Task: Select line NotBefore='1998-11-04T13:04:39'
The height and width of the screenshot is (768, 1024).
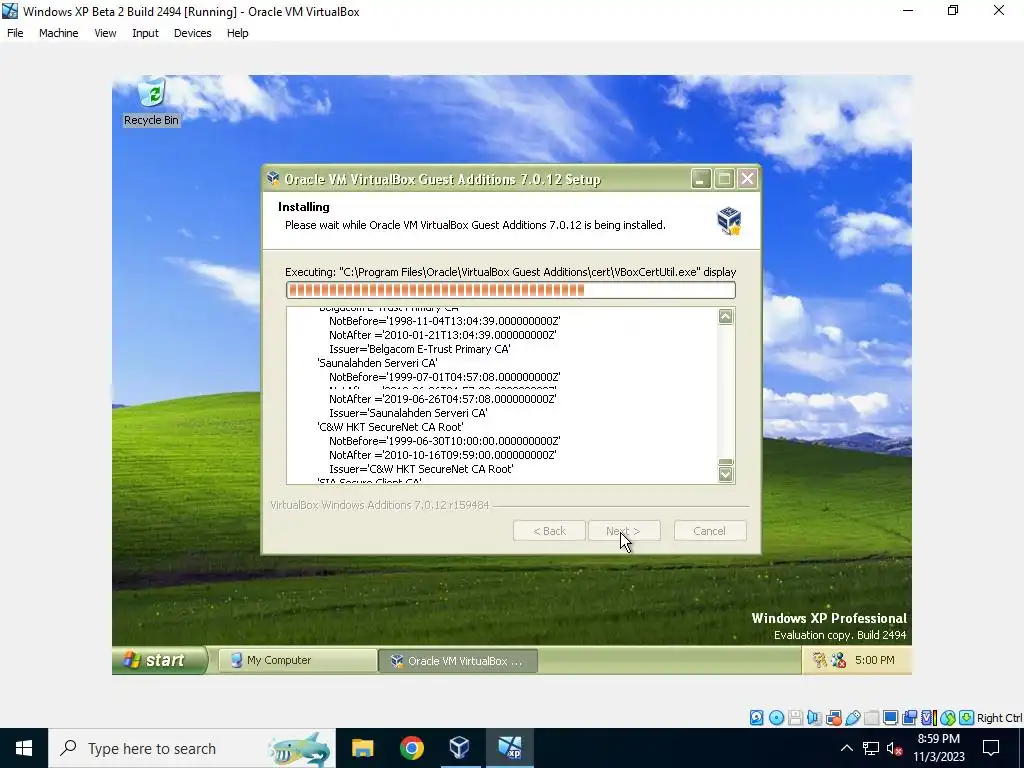Action: coord(445,321)
